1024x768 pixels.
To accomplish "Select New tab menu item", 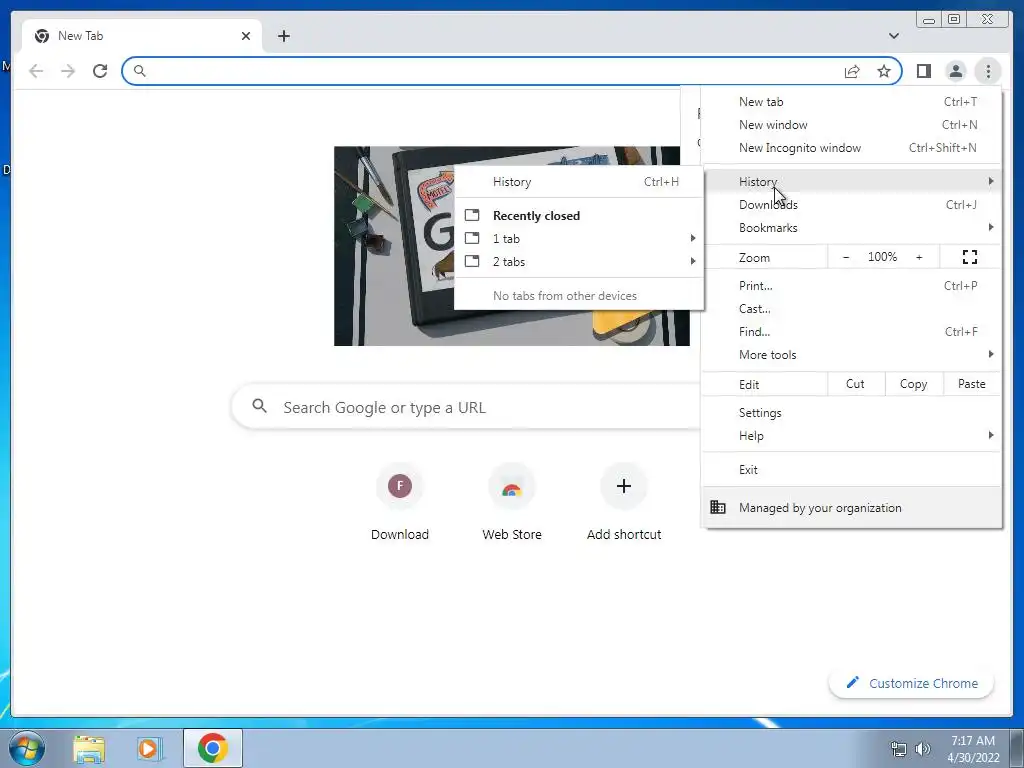I will 852,102.
